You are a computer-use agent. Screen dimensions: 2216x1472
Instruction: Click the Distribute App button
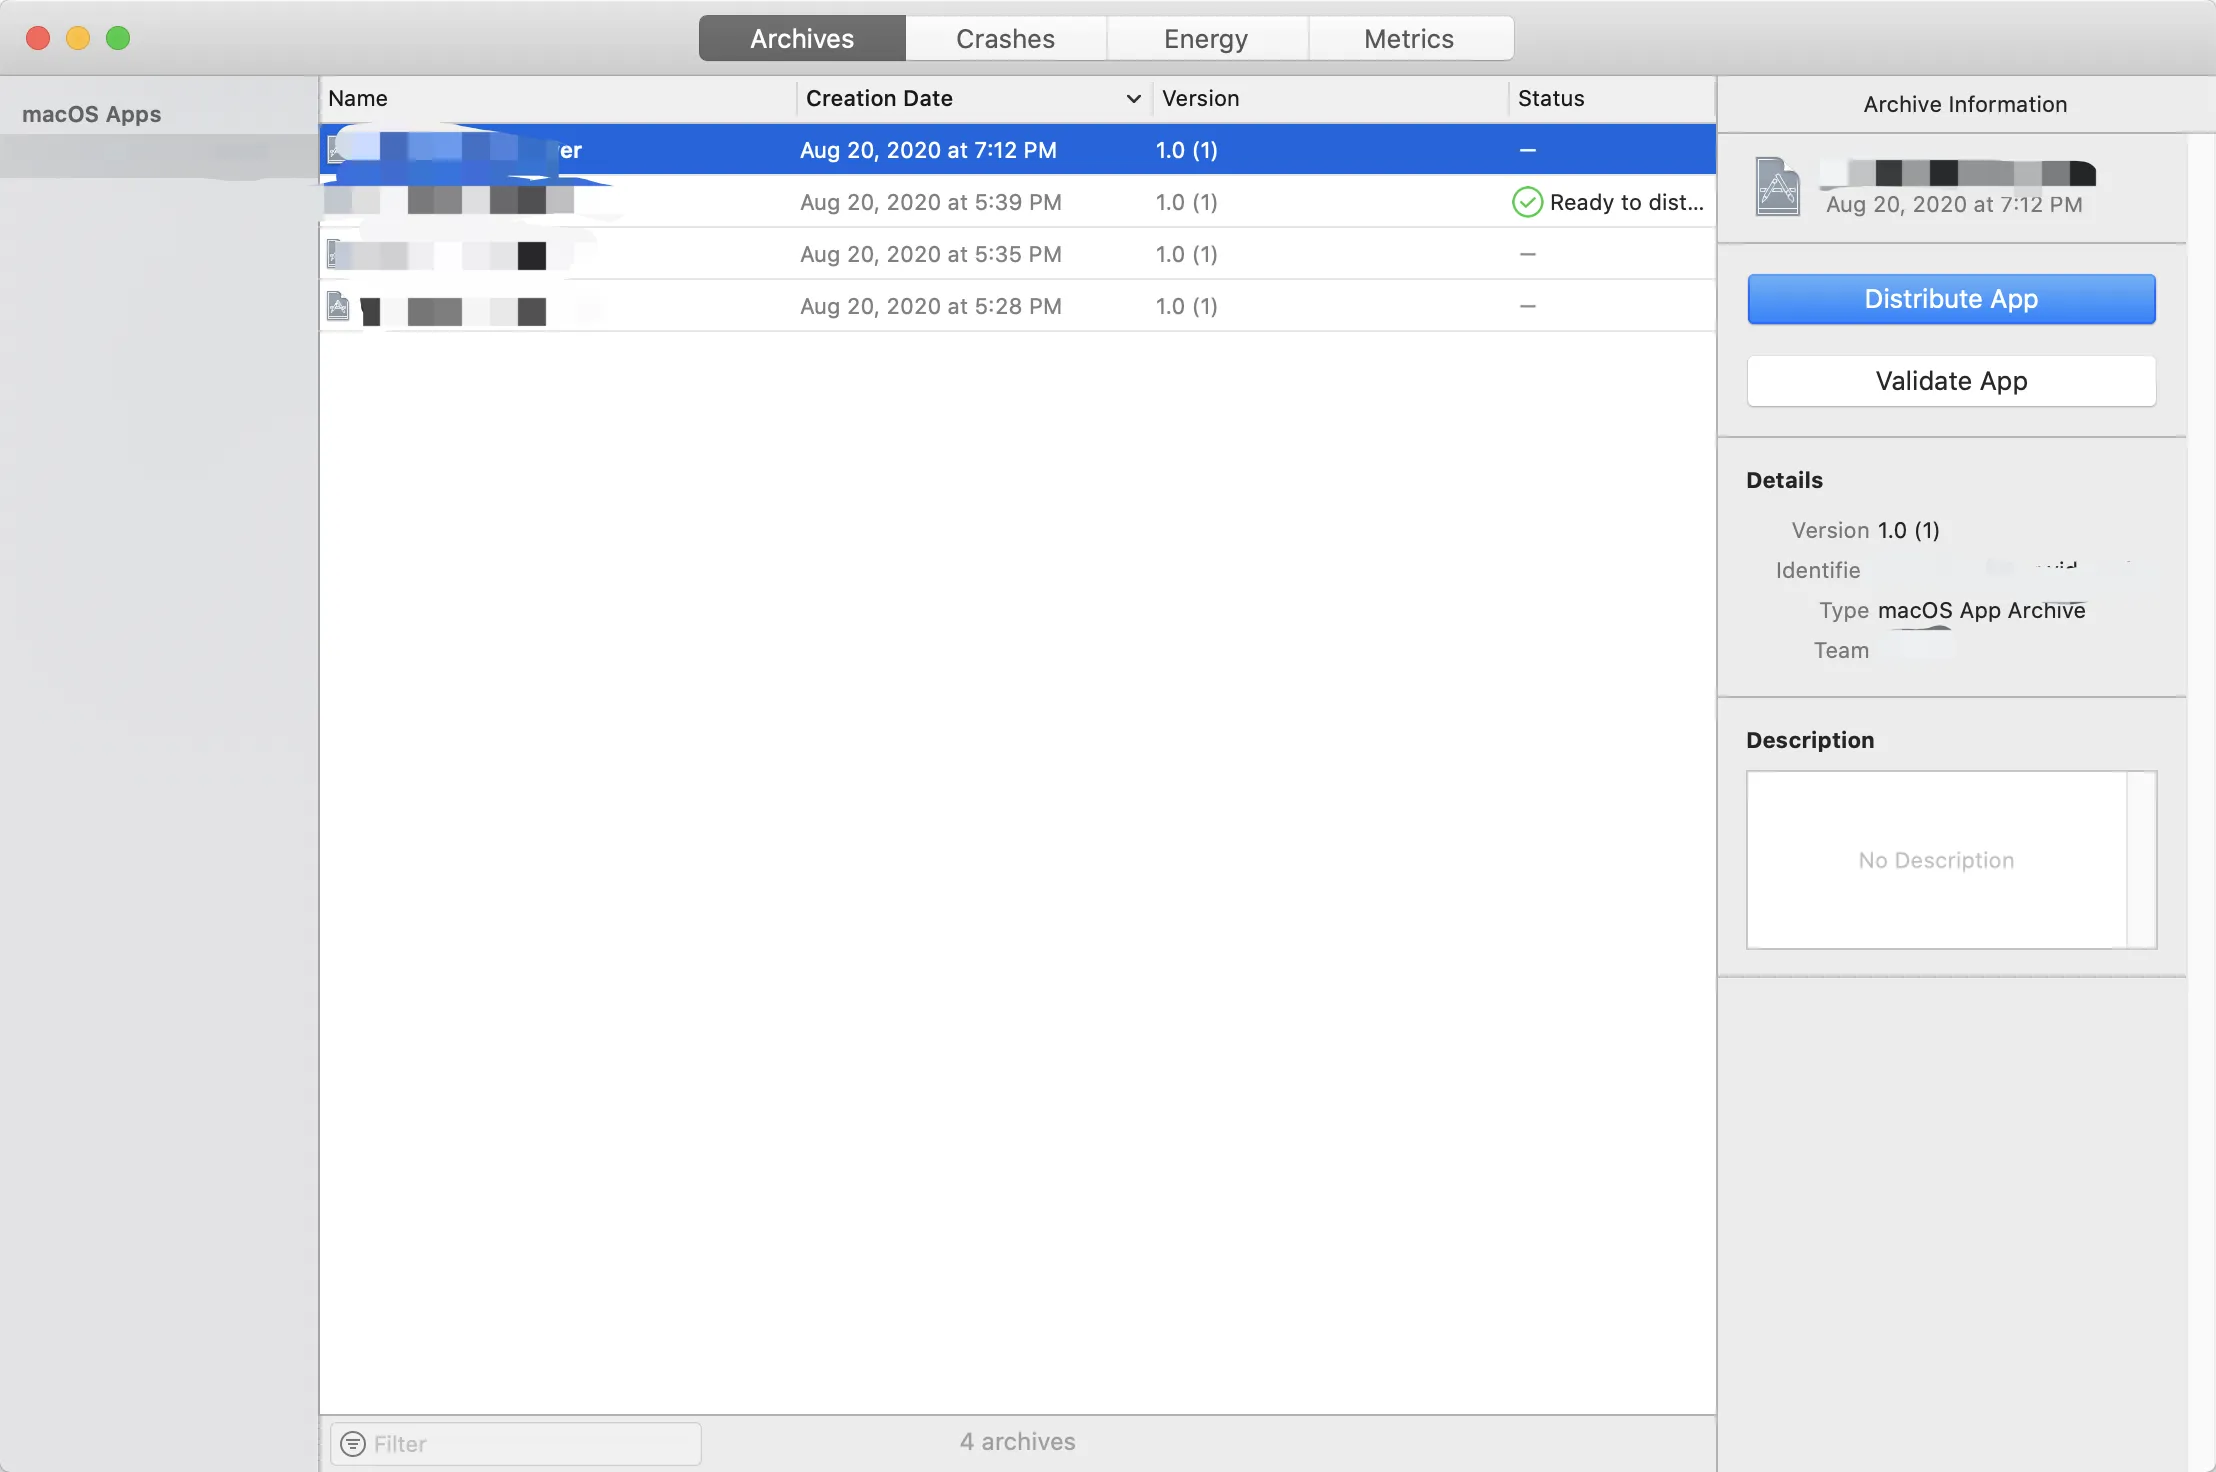[x=1951, y=298]
